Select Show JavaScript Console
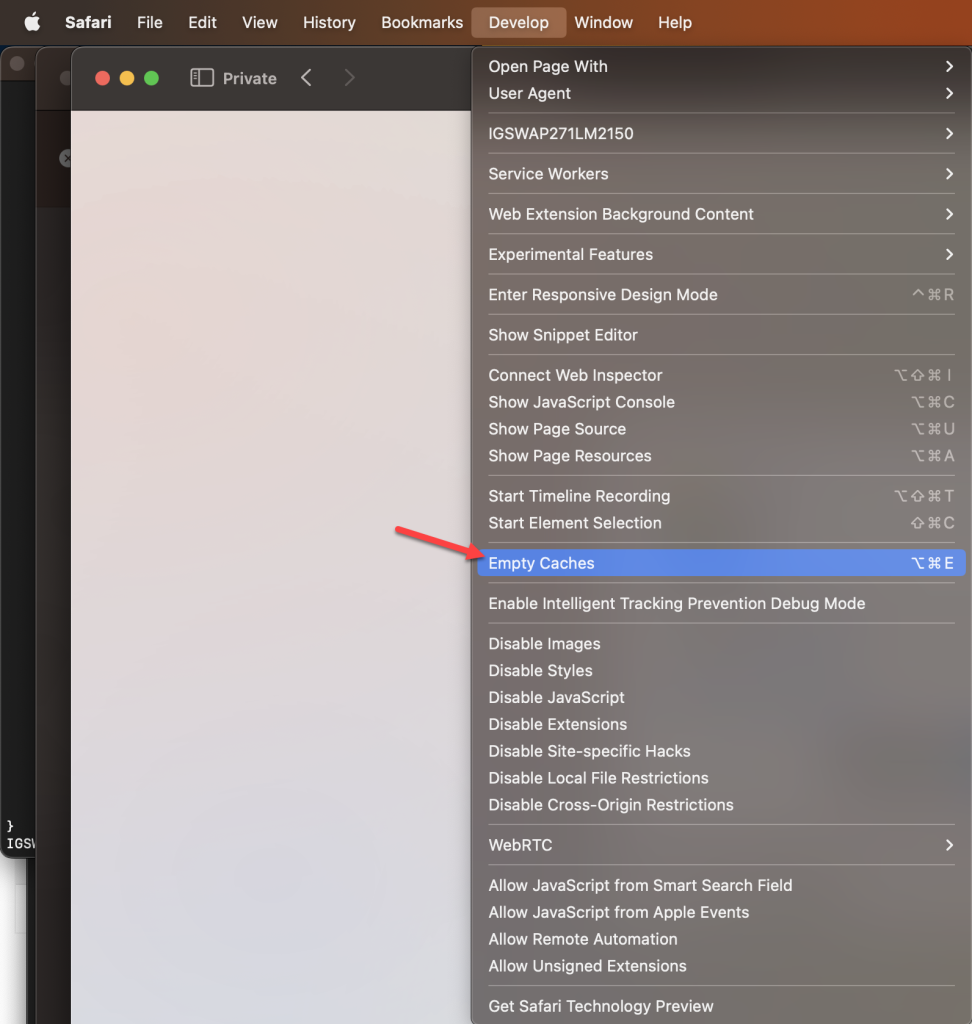Screen dimensions: 972x1024 pyautogui.click(x=721, y=402)
